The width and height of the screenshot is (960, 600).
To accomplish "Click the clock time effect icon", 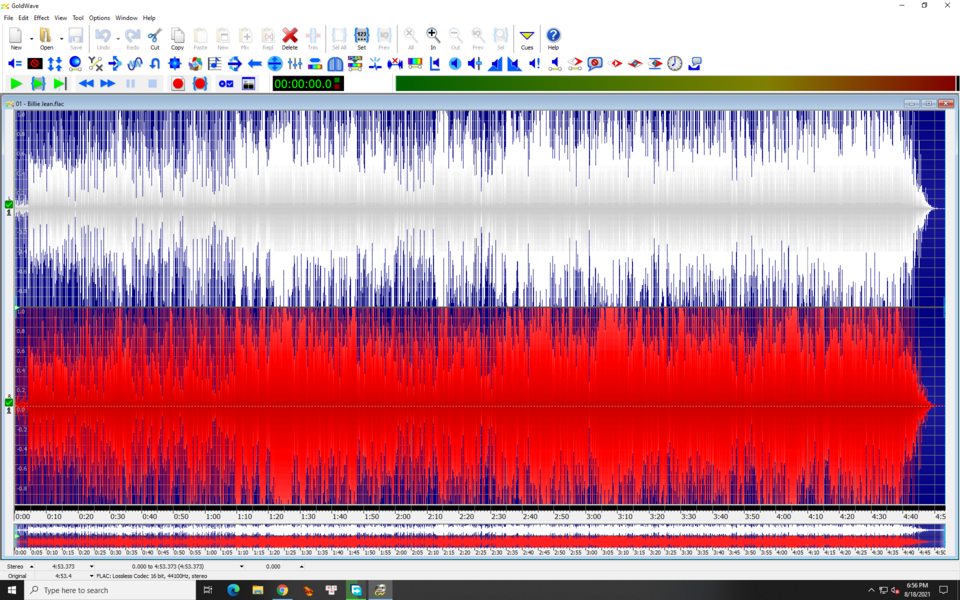I will coord(675,64).
